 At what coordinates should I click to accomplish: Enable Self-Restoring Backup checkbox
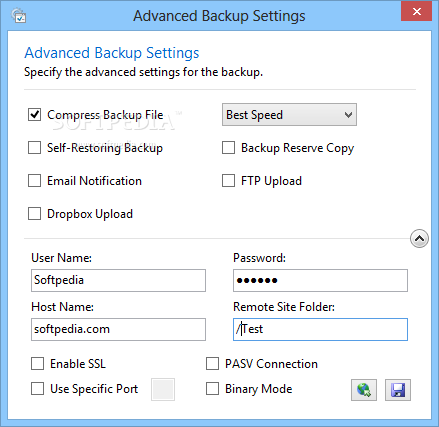(34, 148)
